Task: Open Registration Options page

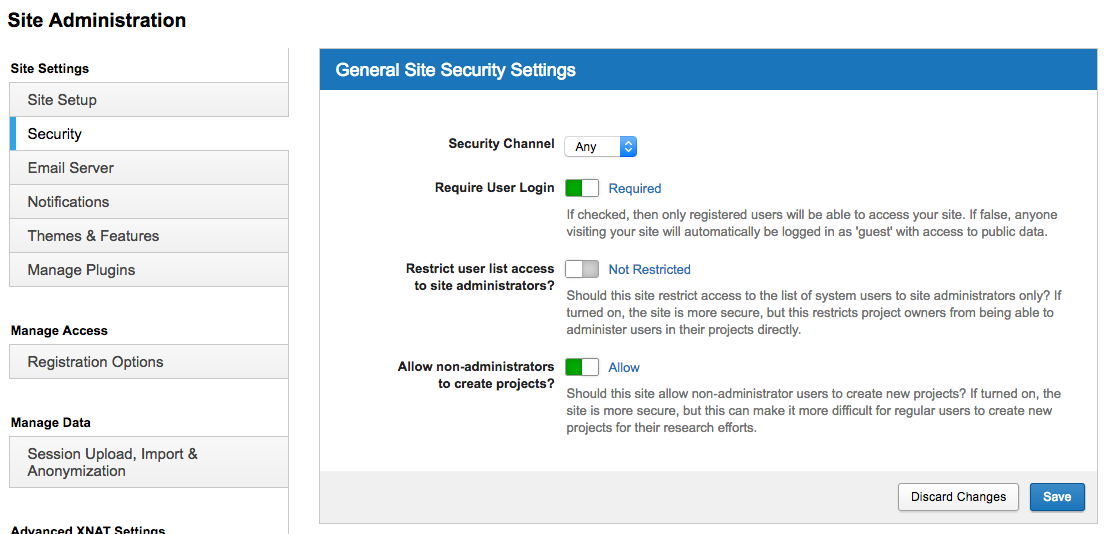Action: pos(149,362)
